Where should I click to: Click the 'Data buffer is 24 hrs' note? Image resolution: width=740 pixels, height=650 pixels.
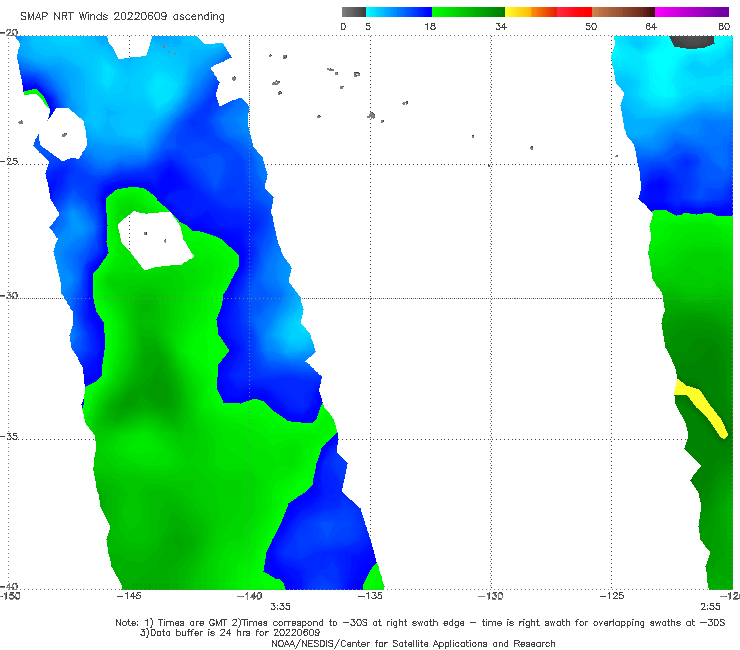230,633
